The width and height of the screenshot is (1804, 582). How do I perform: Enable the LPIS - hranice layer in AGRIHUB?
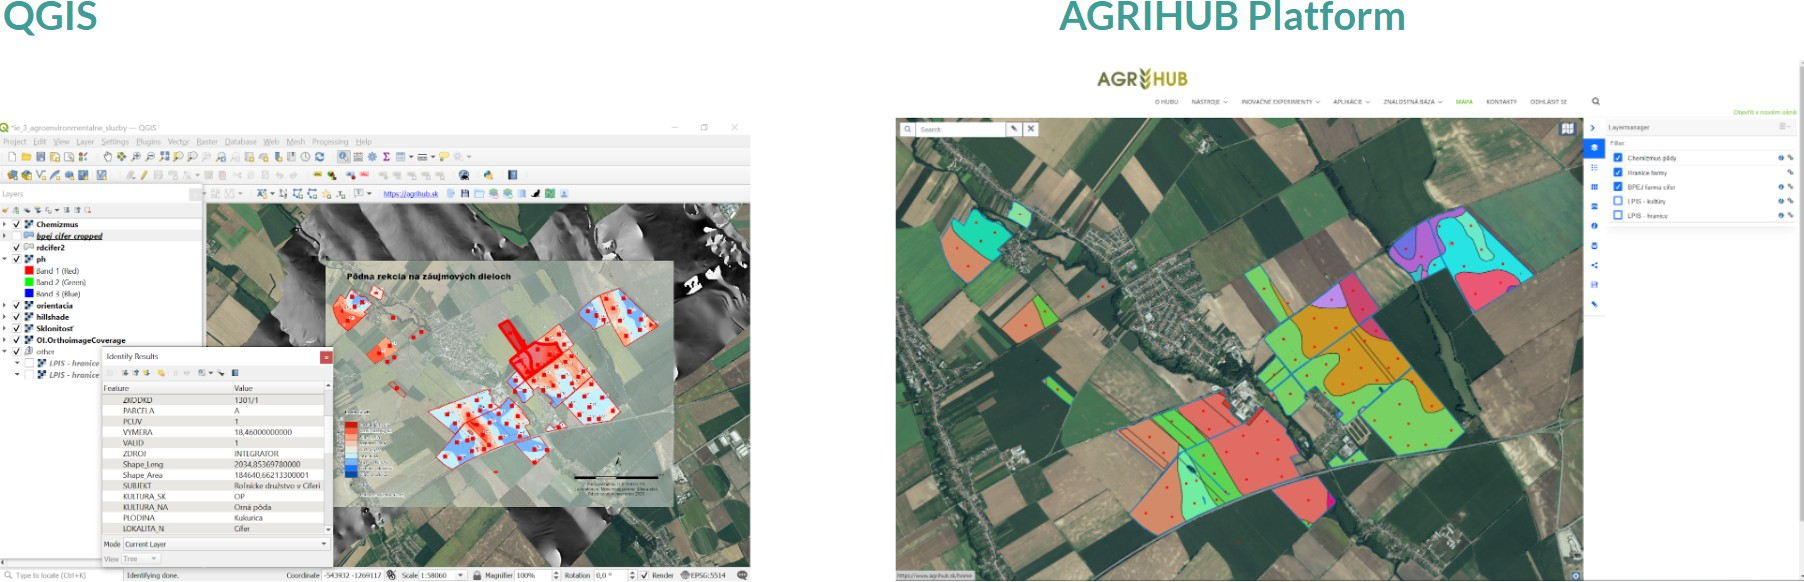1618,215
